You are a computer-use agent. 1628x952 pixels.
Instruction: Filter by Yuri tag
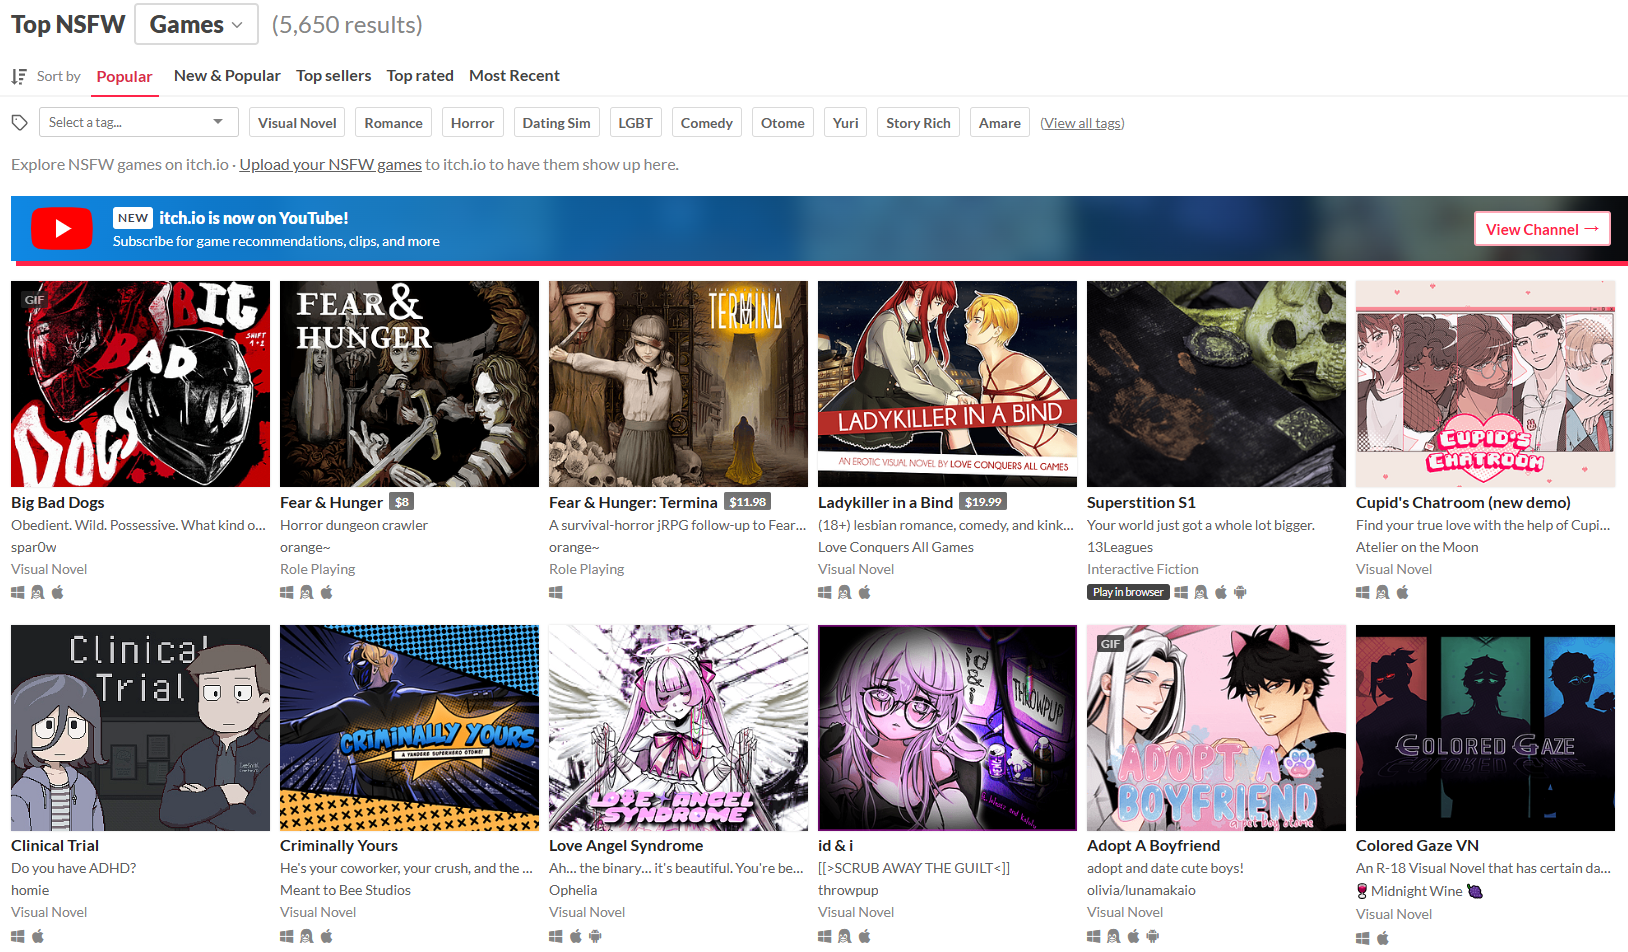pyautogui.click(x=845, y=123)
